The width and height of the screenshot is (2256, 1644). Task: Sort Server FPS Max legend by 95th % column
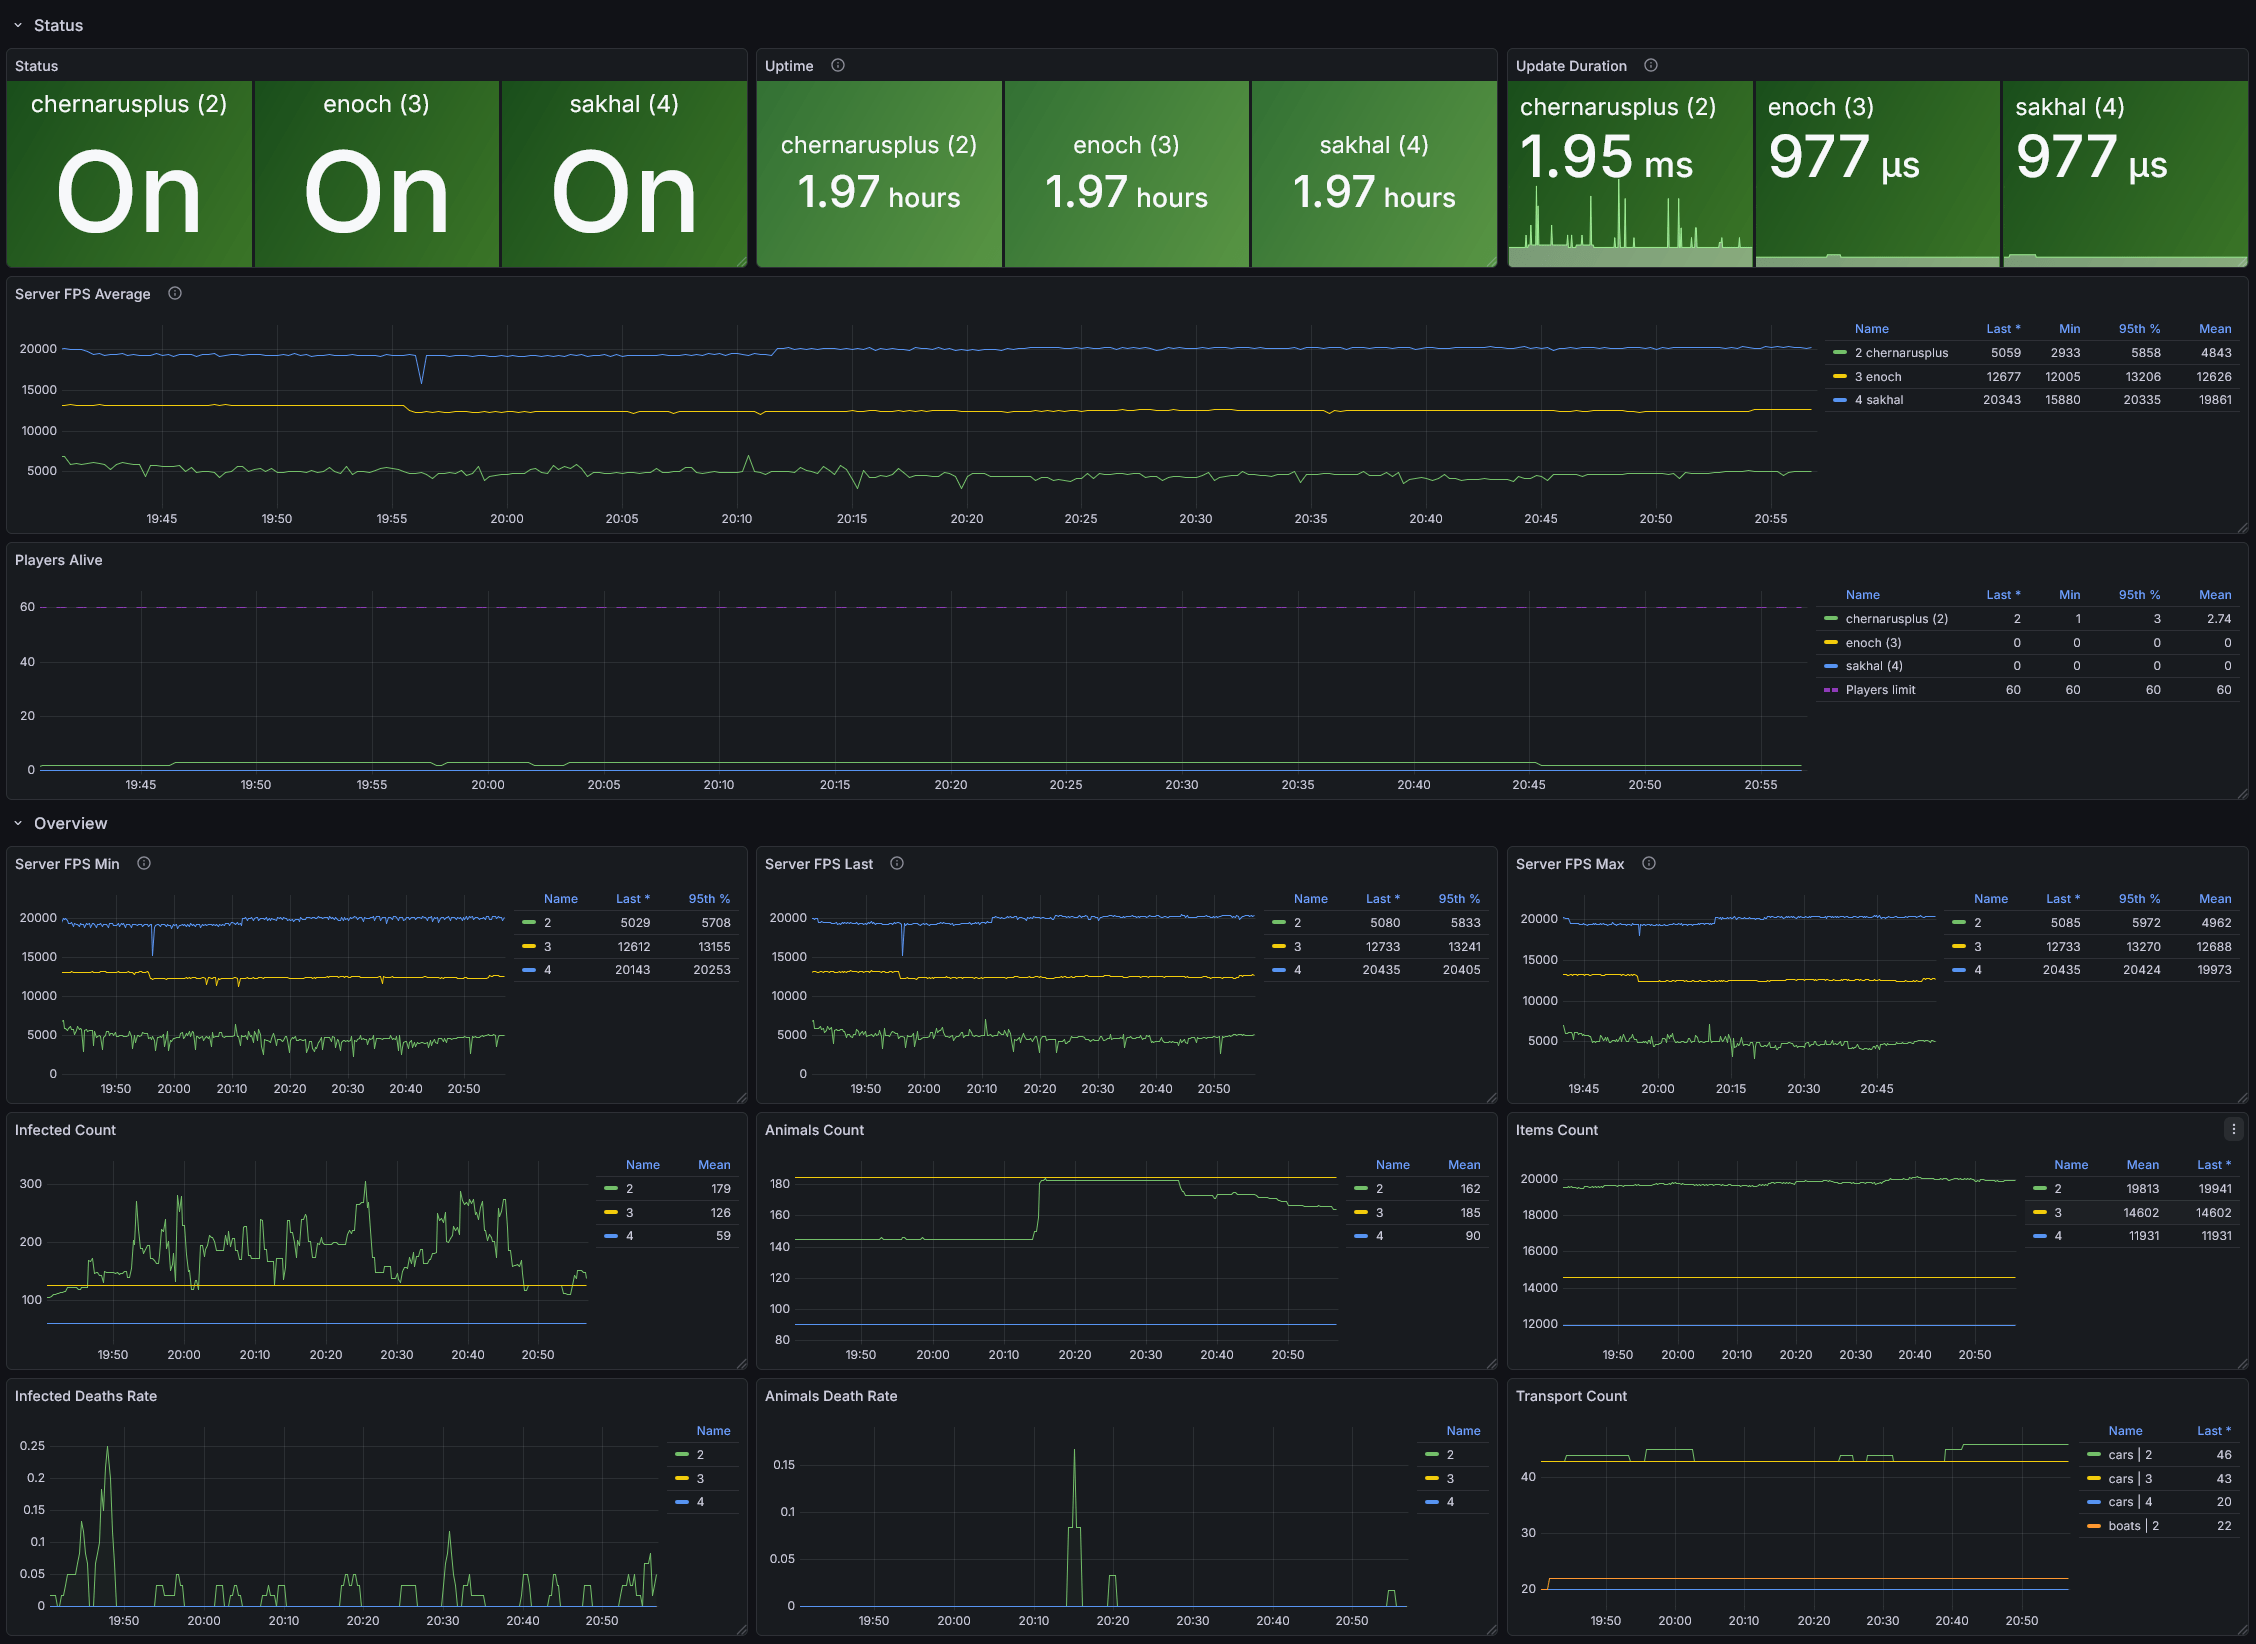(x=2138, y=899)
